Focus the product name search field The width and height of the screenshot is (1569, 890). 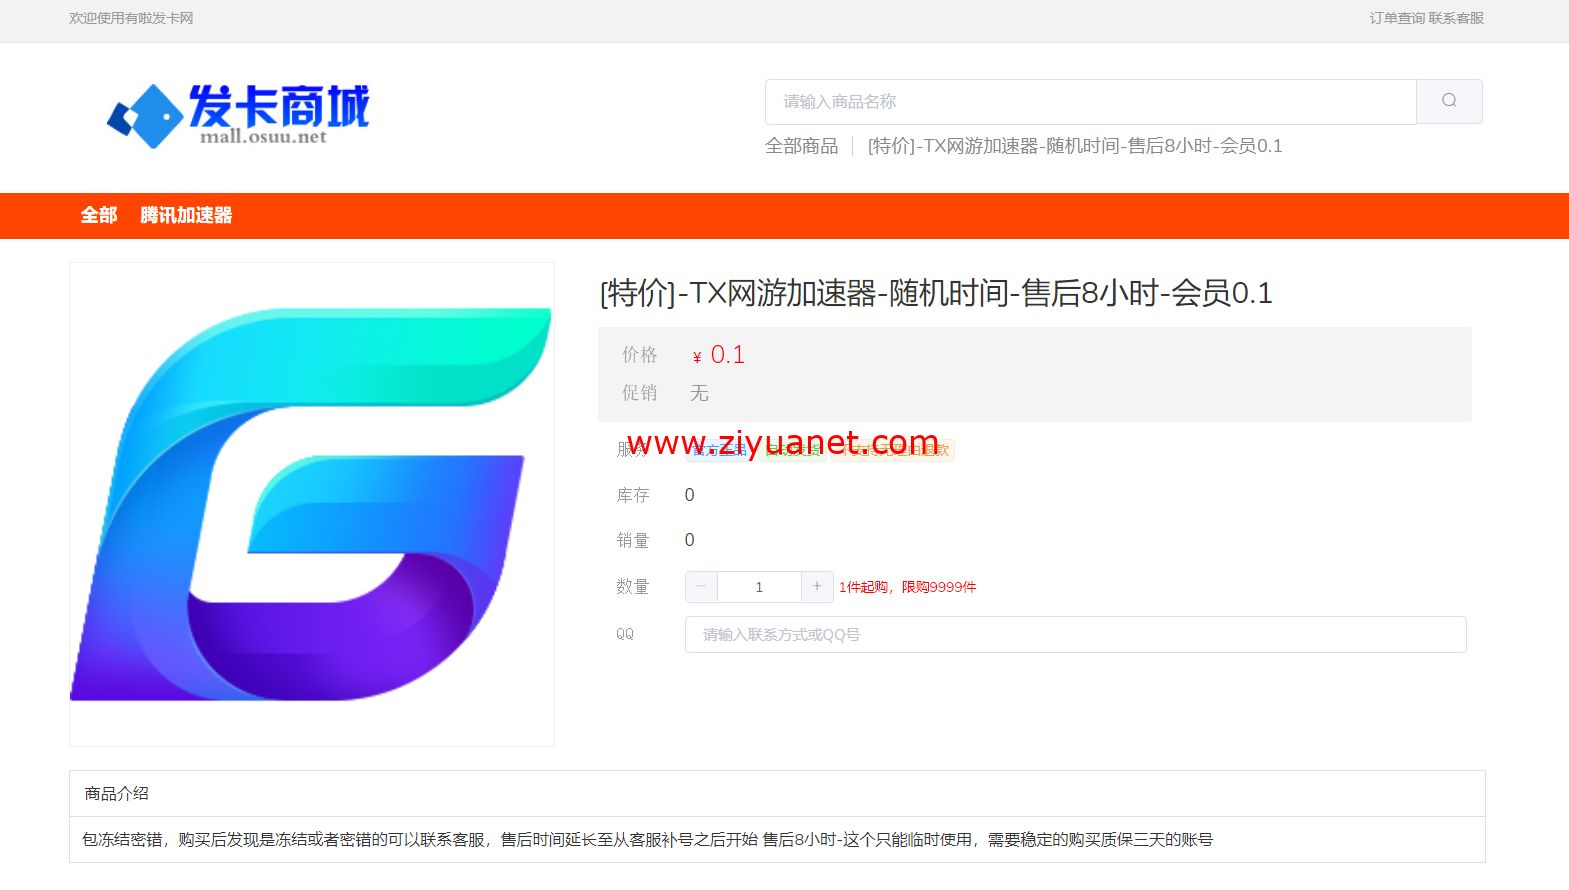tap(1090, 101)
